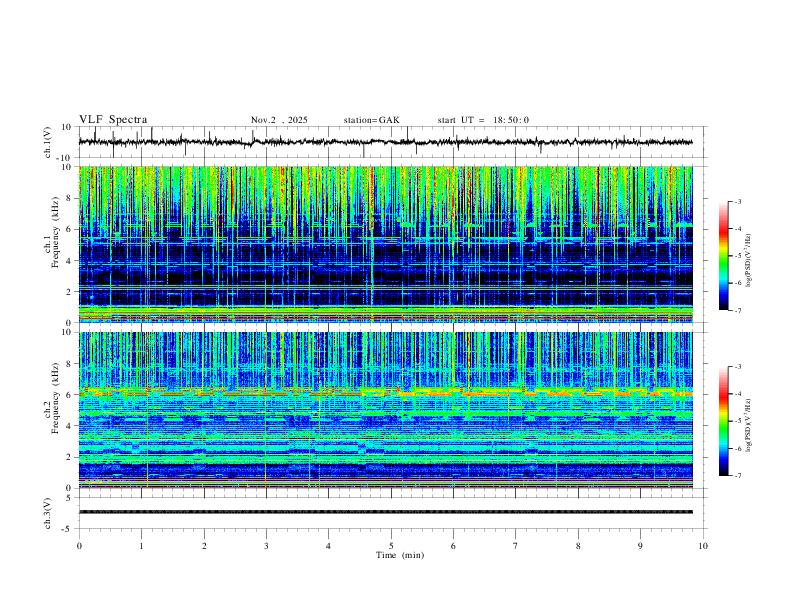This screenshot has height=612, width=792.
Task: Click the ch.1 'Frequency (kHz)' axis label
Action: click(x=55, y=233)
